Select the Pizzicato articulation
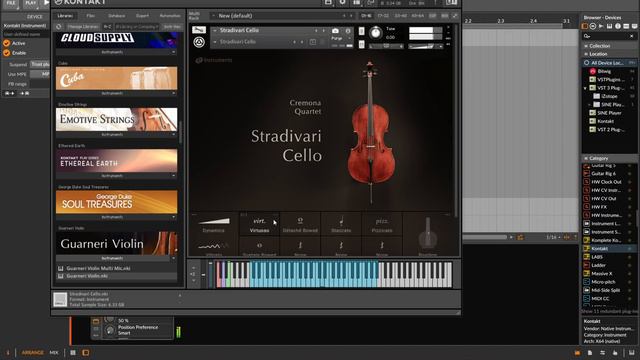 [382, 224]
